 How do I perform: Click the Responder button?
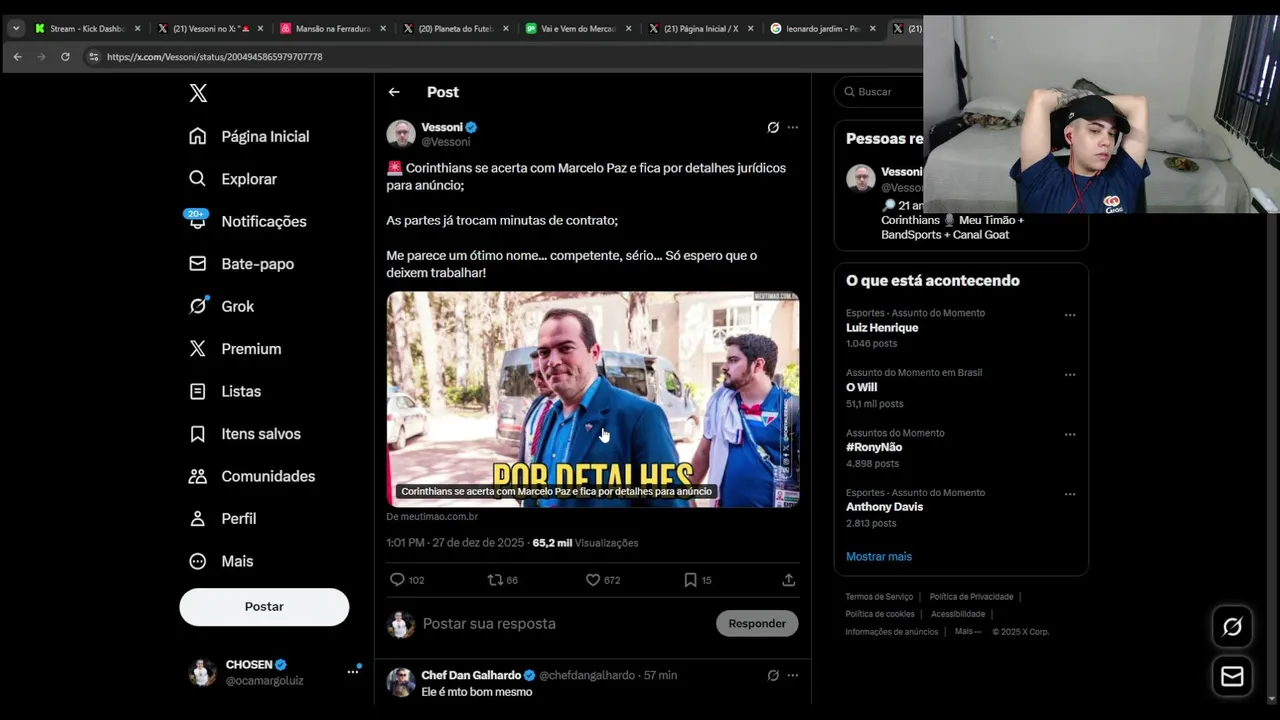[757, 623]
